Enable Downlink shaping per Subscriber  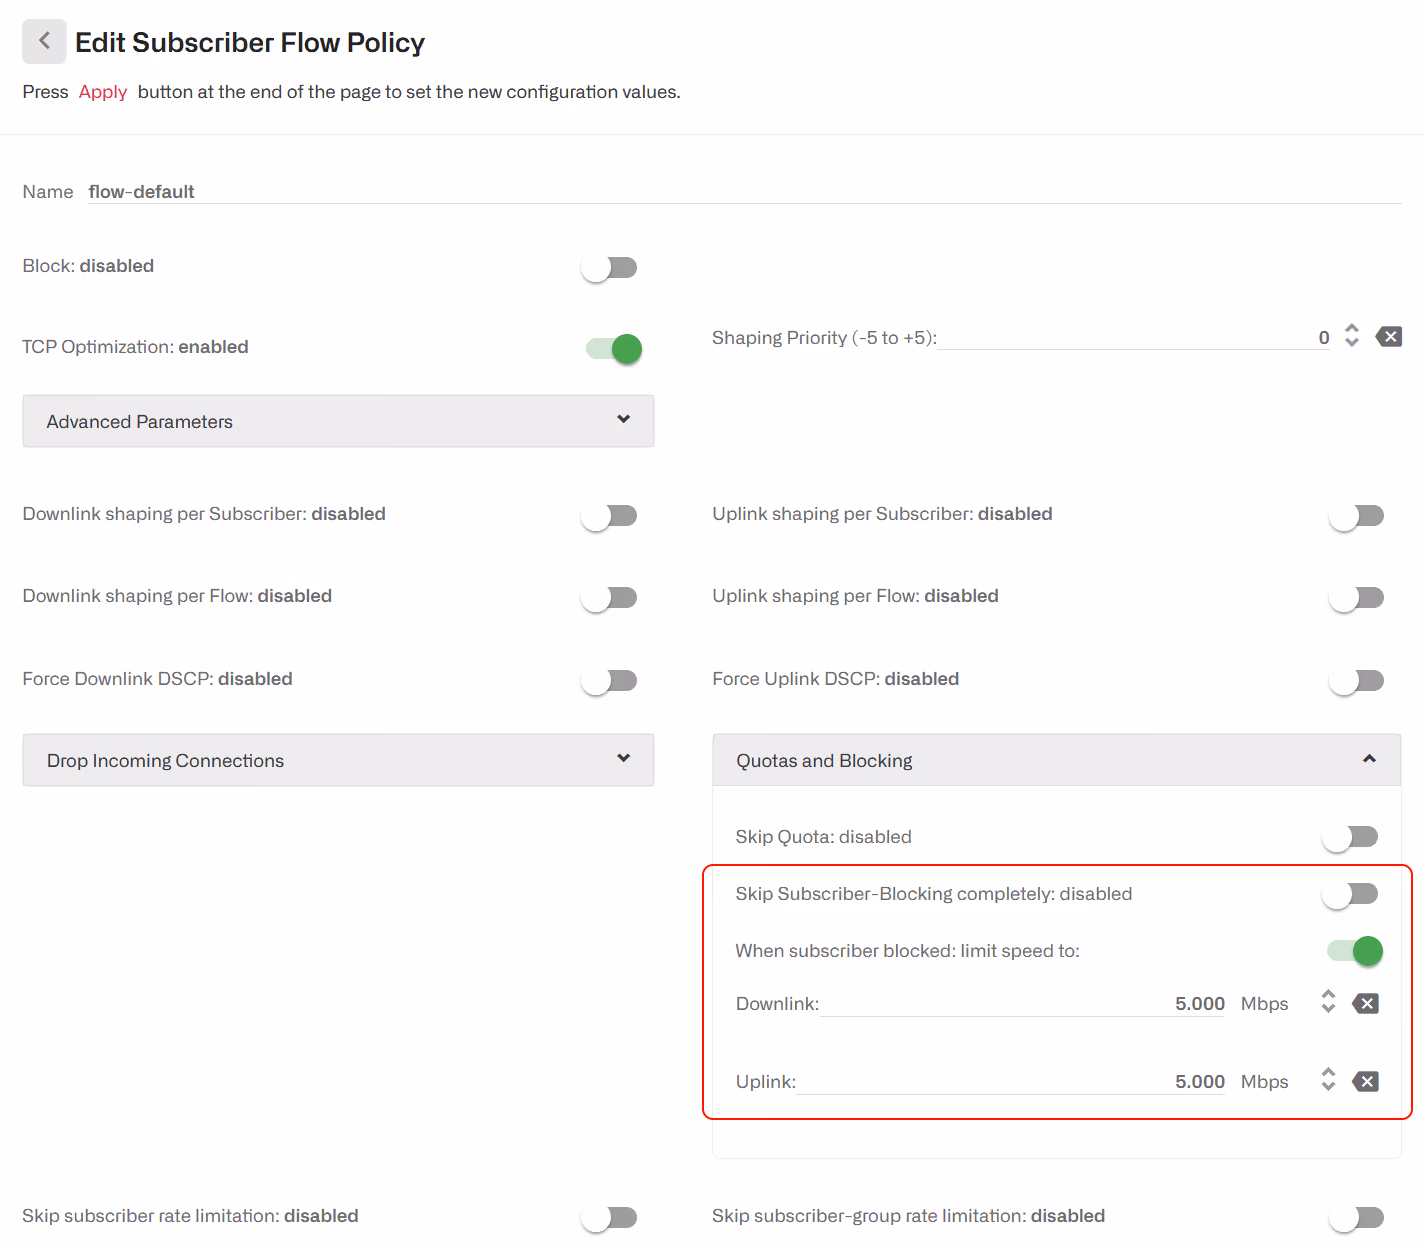(609, 516)
